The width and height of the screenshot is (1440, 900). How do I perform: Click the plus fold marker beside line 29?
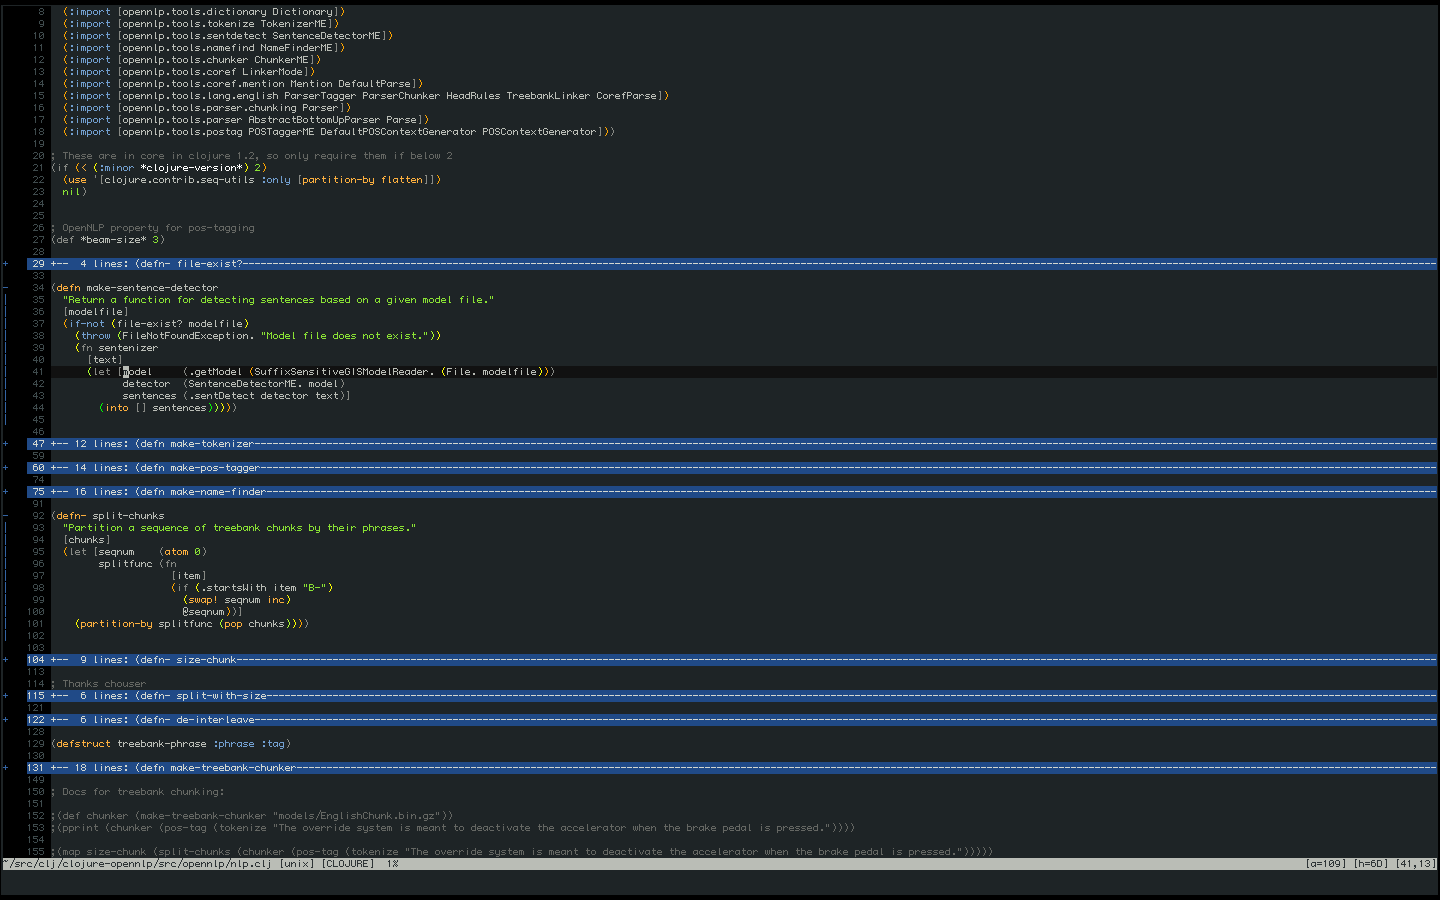[x=6, y=264]
